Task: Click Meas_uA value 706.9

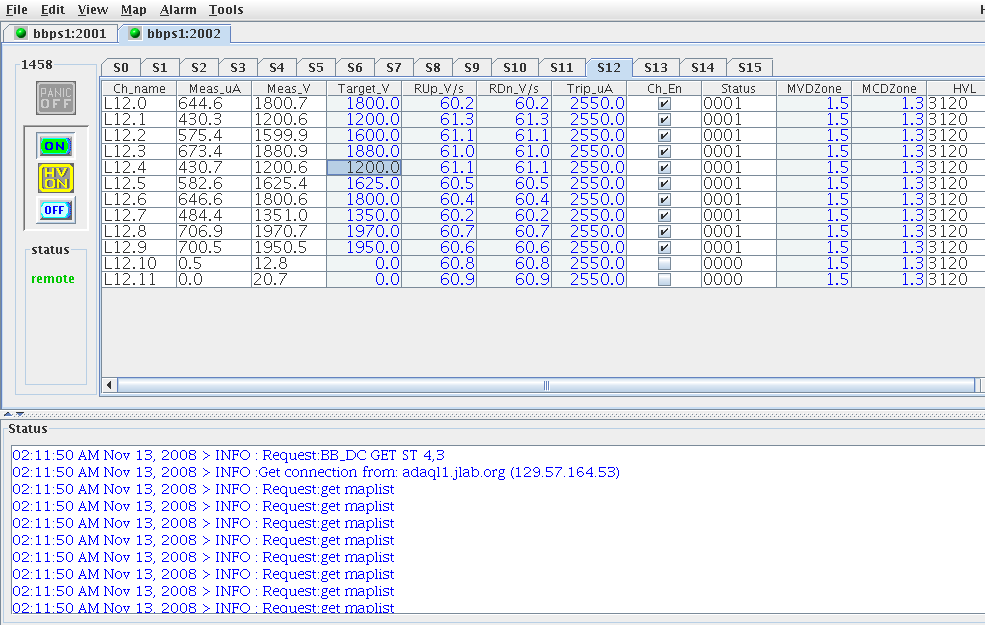Action: point(215,232)
